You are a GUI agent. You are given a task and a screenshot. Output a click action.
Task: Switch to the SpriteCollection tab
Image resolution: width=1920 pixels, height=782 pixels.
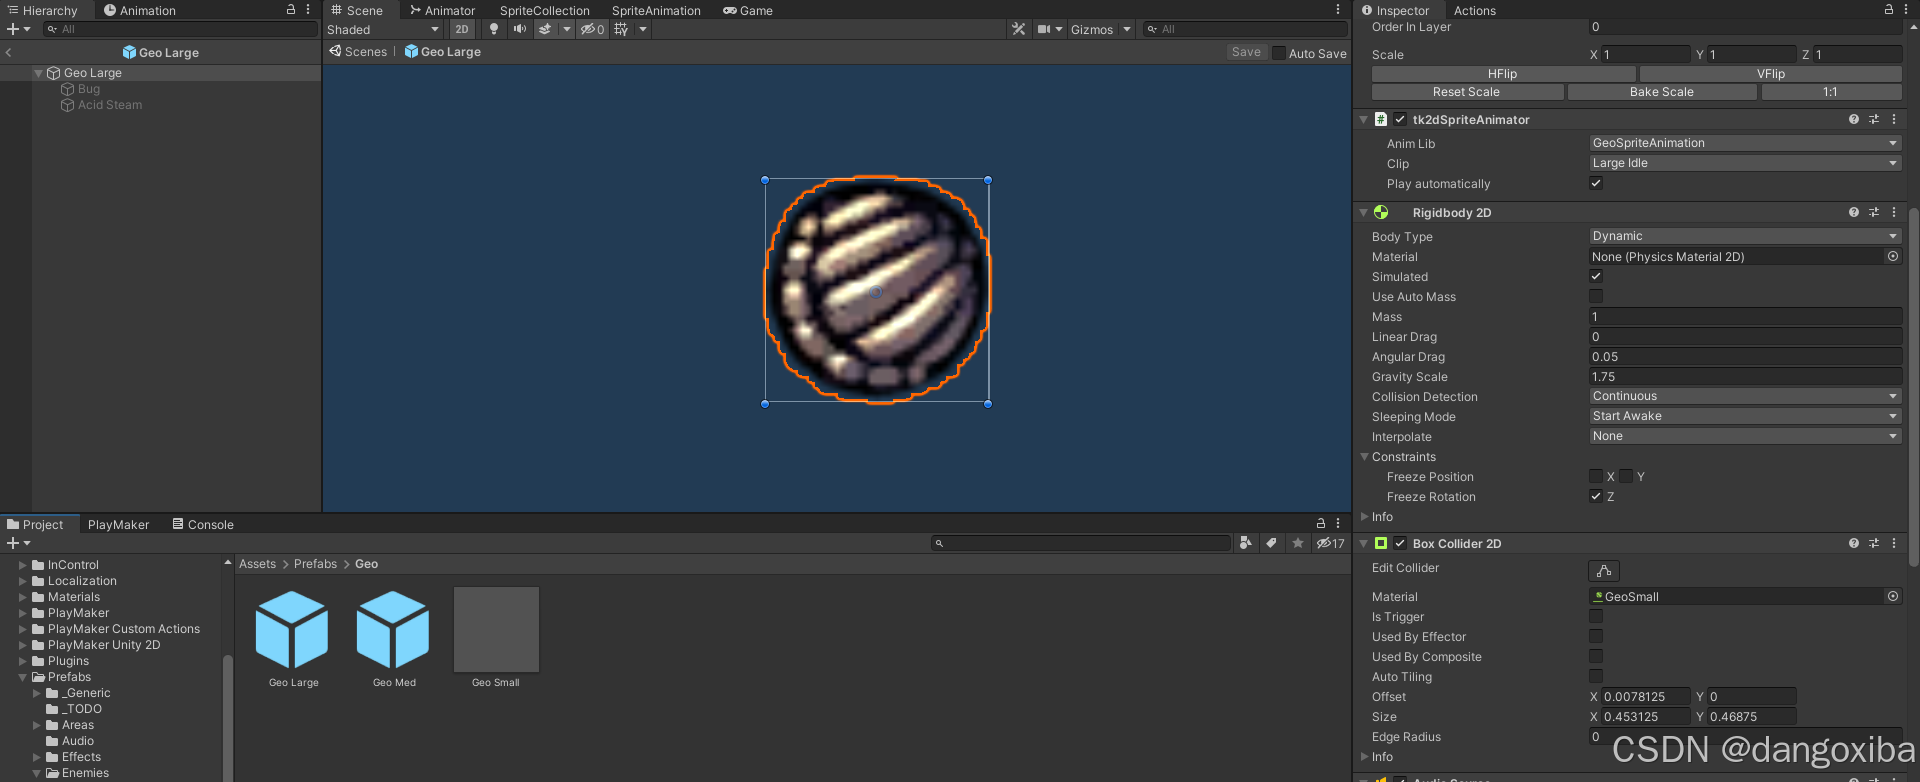tap(545, 10)
